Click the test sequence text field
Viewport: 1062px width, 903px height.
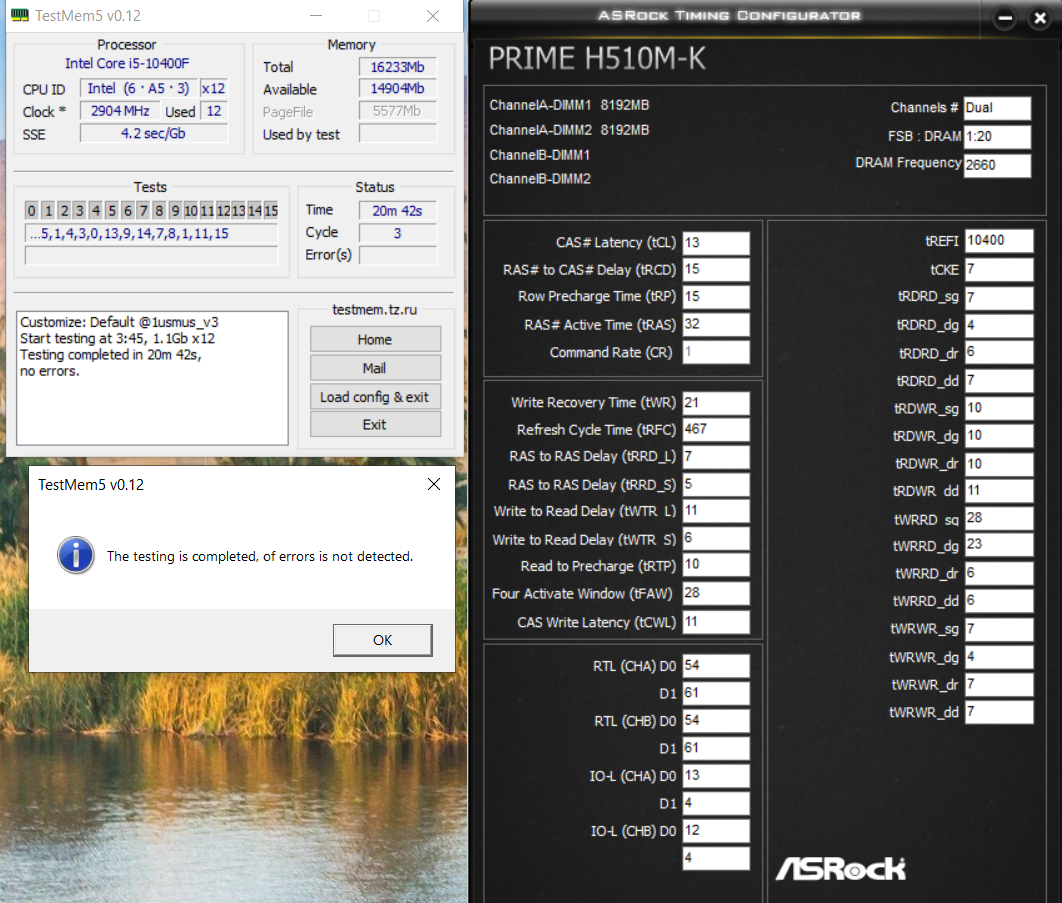click(151, 234)
